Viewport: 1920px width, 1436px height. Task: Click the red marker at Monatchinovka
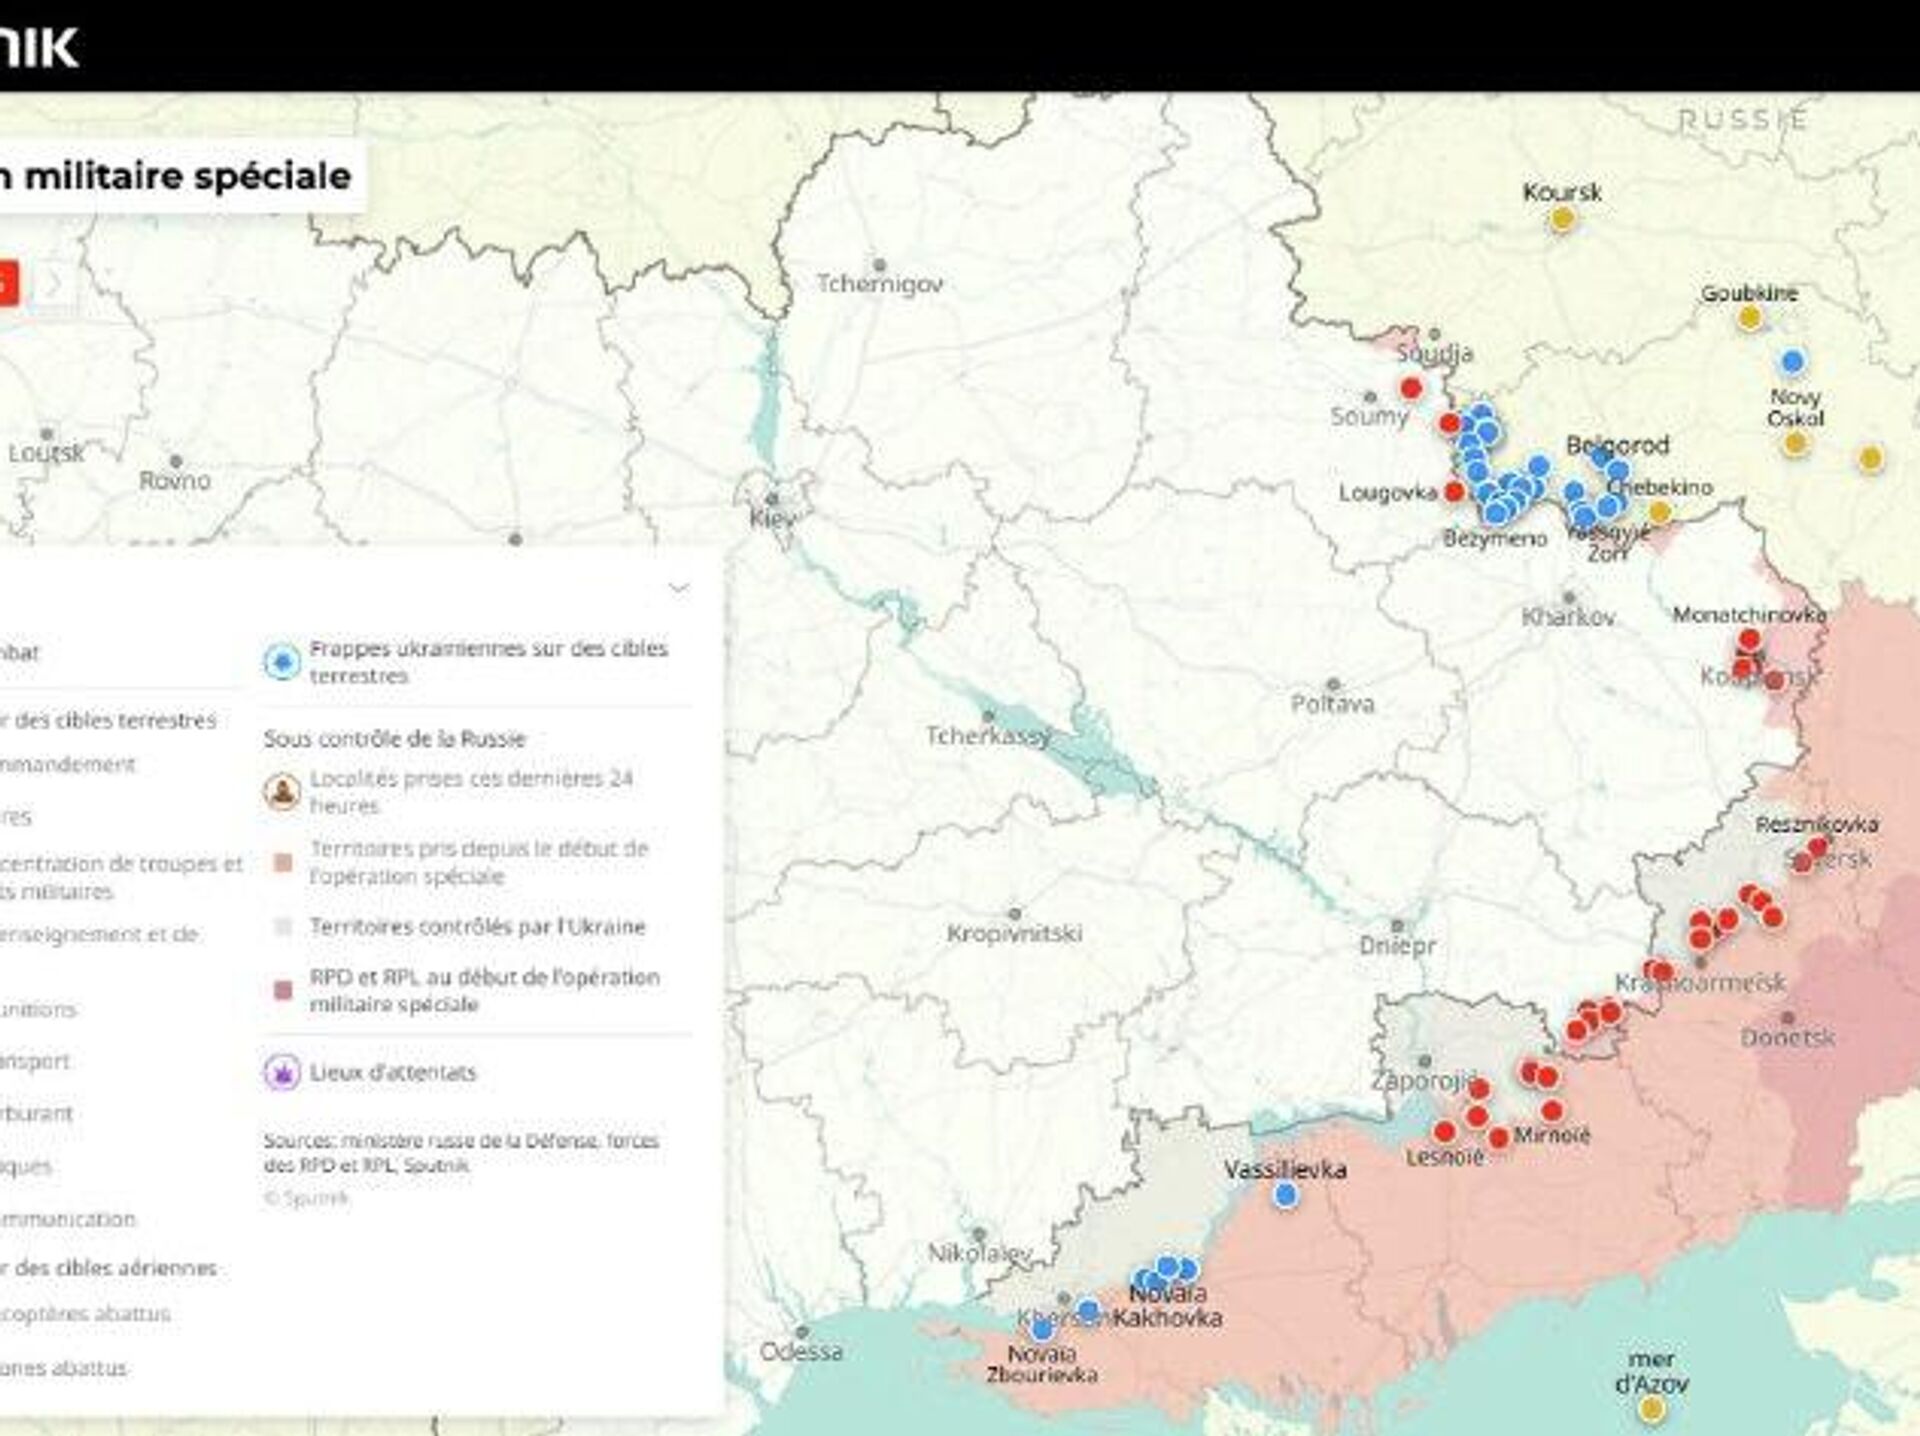pyautogui.click(x=1749, y=639)
